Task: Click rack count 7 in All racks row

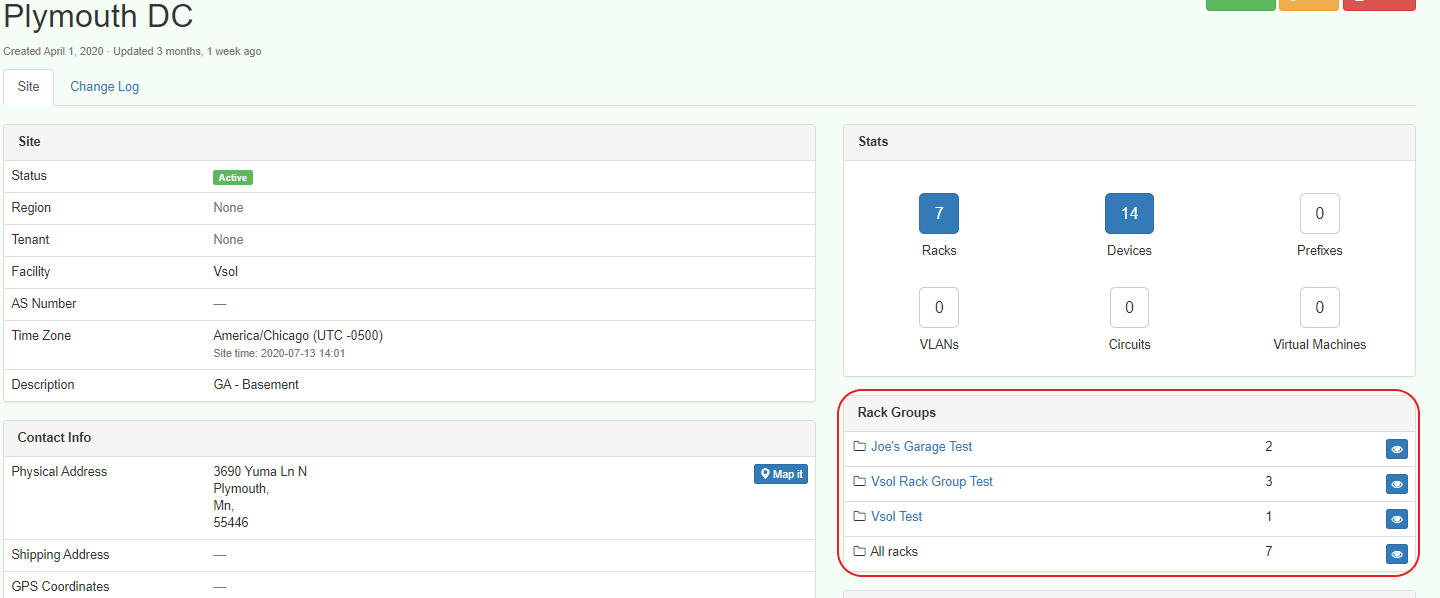Action: click(1269, 552)
